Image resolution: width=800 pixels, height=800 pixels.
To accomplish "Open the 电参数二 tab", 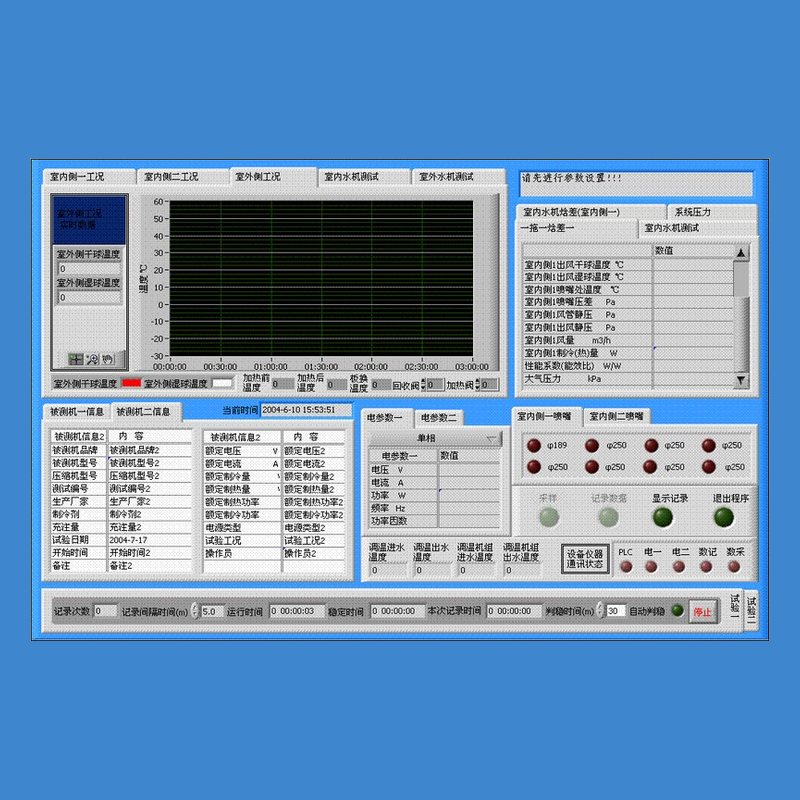I will click(439, 418).
